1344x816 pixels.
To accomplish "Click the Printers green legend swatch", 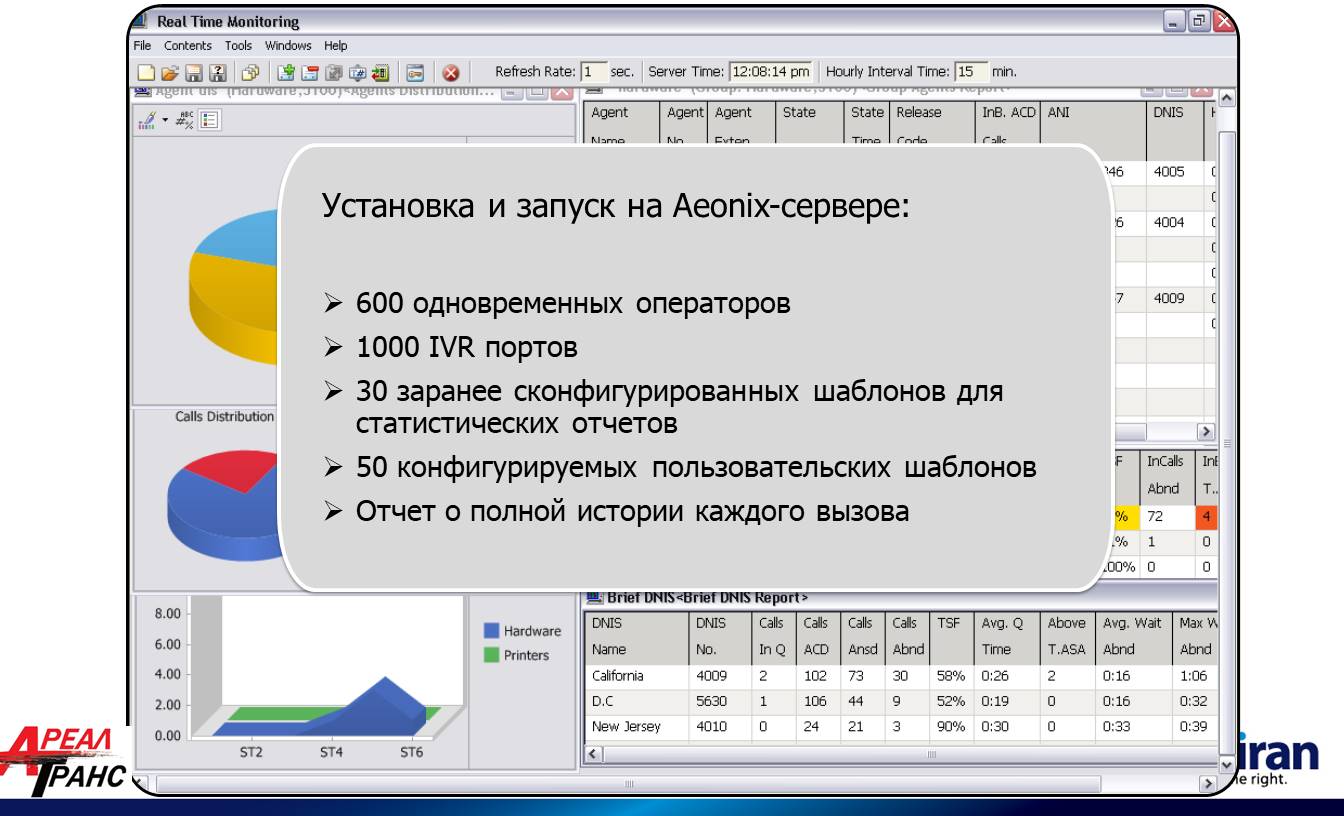I will (x=492, y=656).
